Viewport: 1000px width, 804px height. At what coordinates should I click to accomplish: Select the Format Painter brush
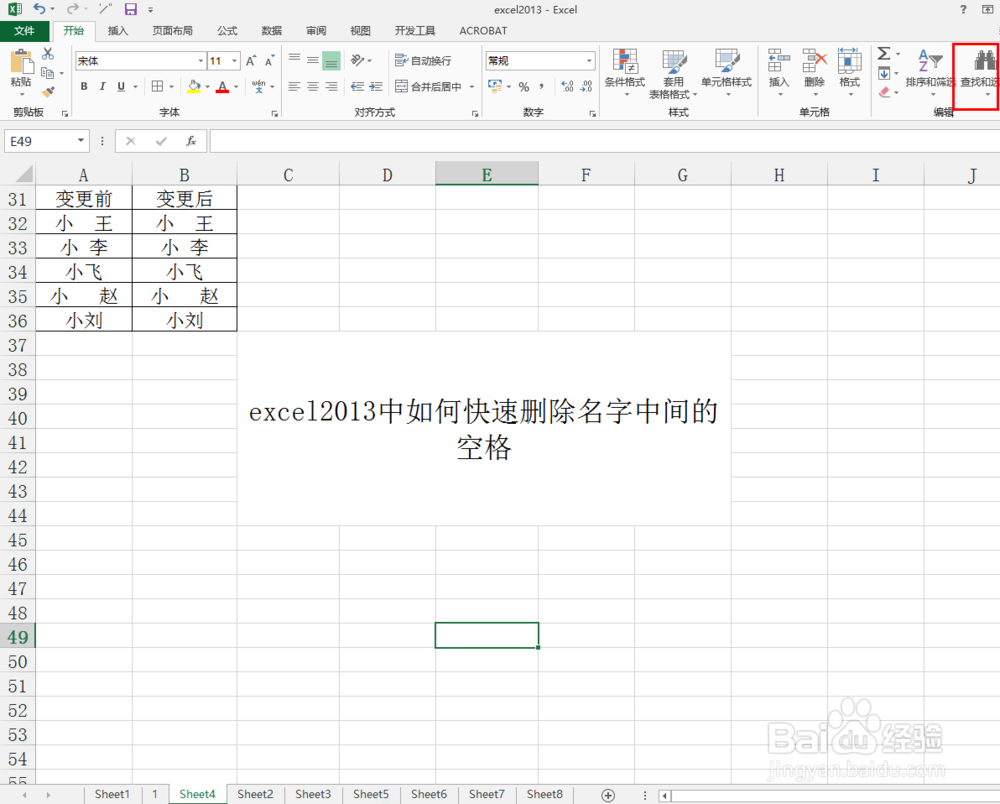(48, 92)
